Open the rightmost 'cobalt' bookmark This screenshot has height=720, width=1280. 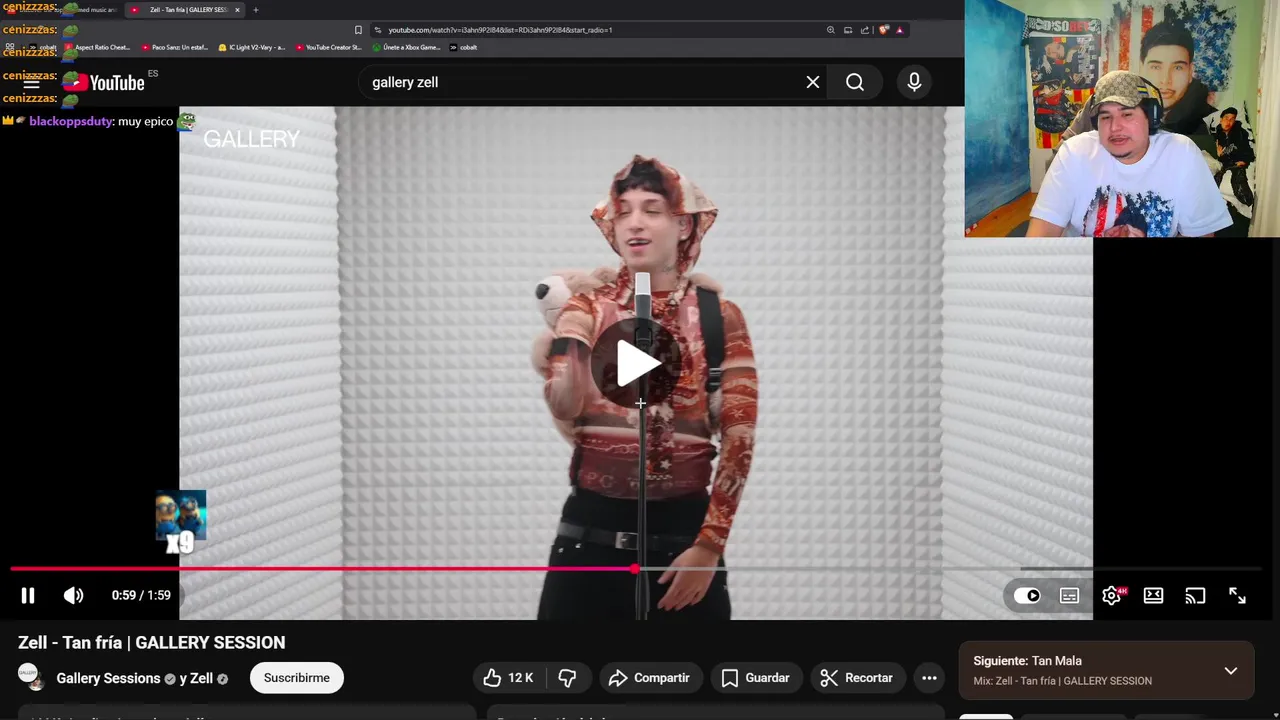click(x=464, y=47)
